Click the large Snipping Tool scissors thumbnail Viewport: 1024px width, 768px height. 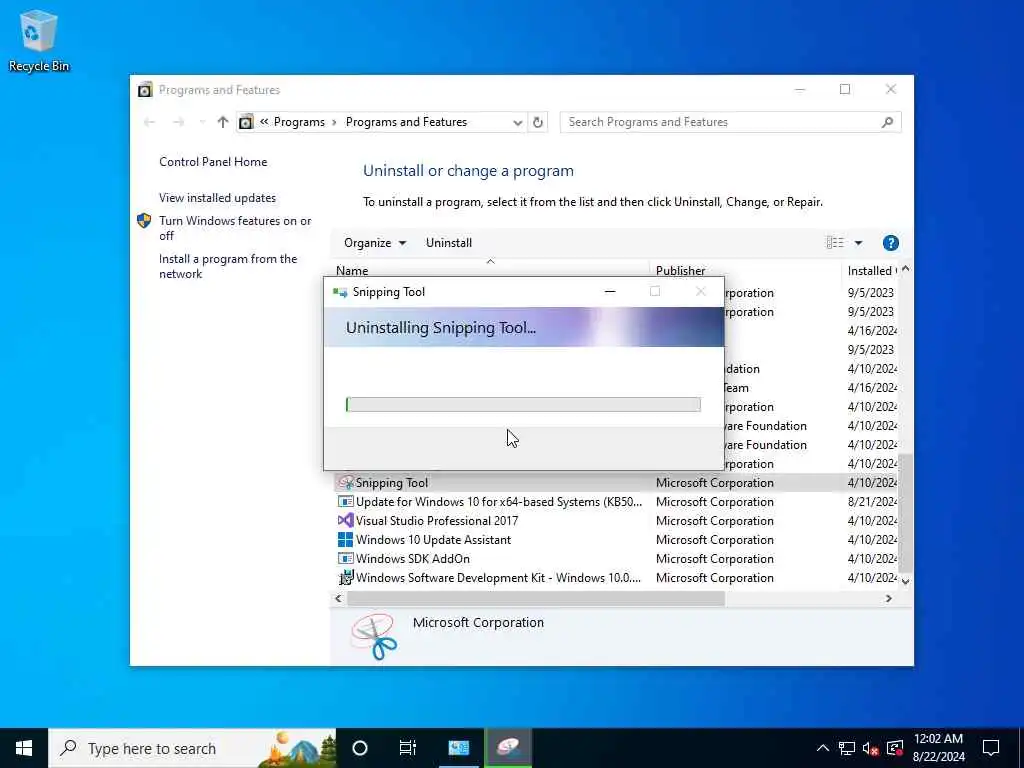coord(374,635)
